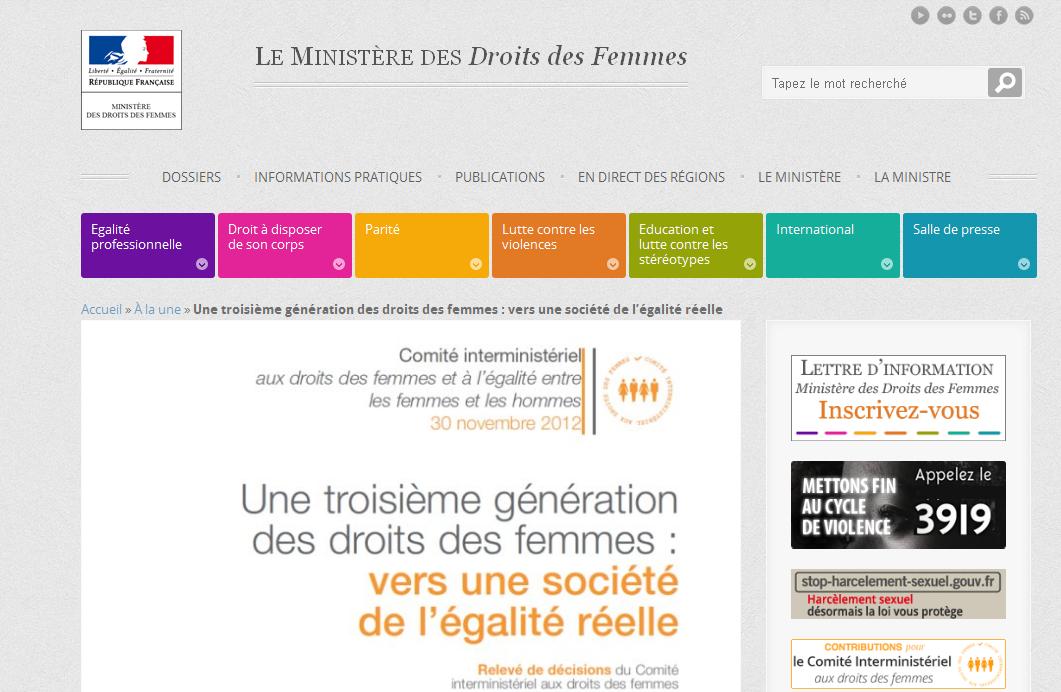Open the 3919 violence hotline banner
This screenshot has width=1061, height=692.
click(x=898, y=505)
